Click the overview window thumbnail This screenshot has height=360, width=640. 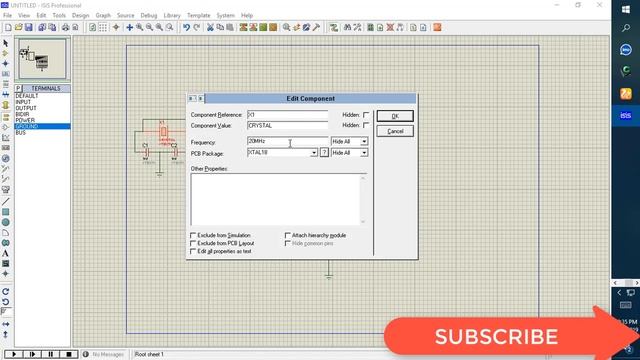(42, 59)
